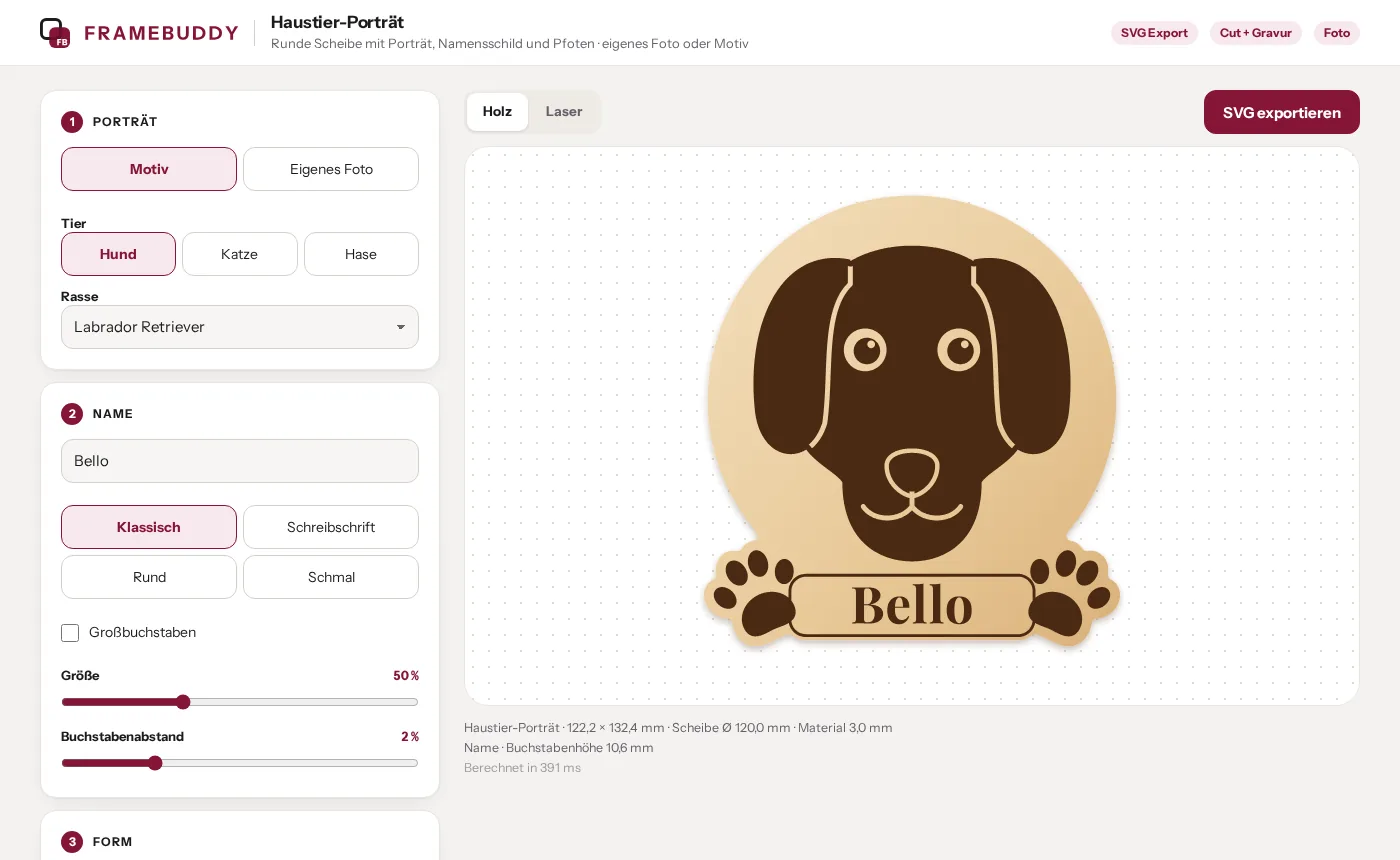1400x860 pixels.
Task: Click the Berechnet in 391 ms status text
Action: coord(522,768)
